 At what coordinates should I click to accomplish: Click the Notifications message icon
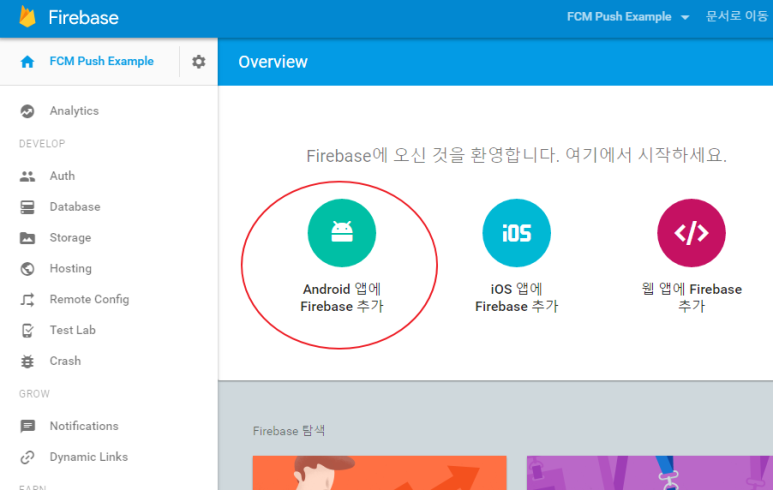point(28,426)
